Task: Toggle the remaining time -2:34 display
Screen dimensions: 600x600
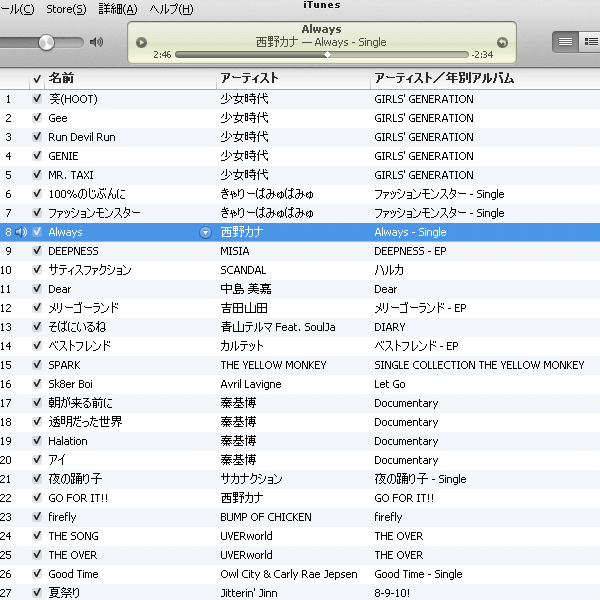Action: pyautogui.click(x=482, y=55)
